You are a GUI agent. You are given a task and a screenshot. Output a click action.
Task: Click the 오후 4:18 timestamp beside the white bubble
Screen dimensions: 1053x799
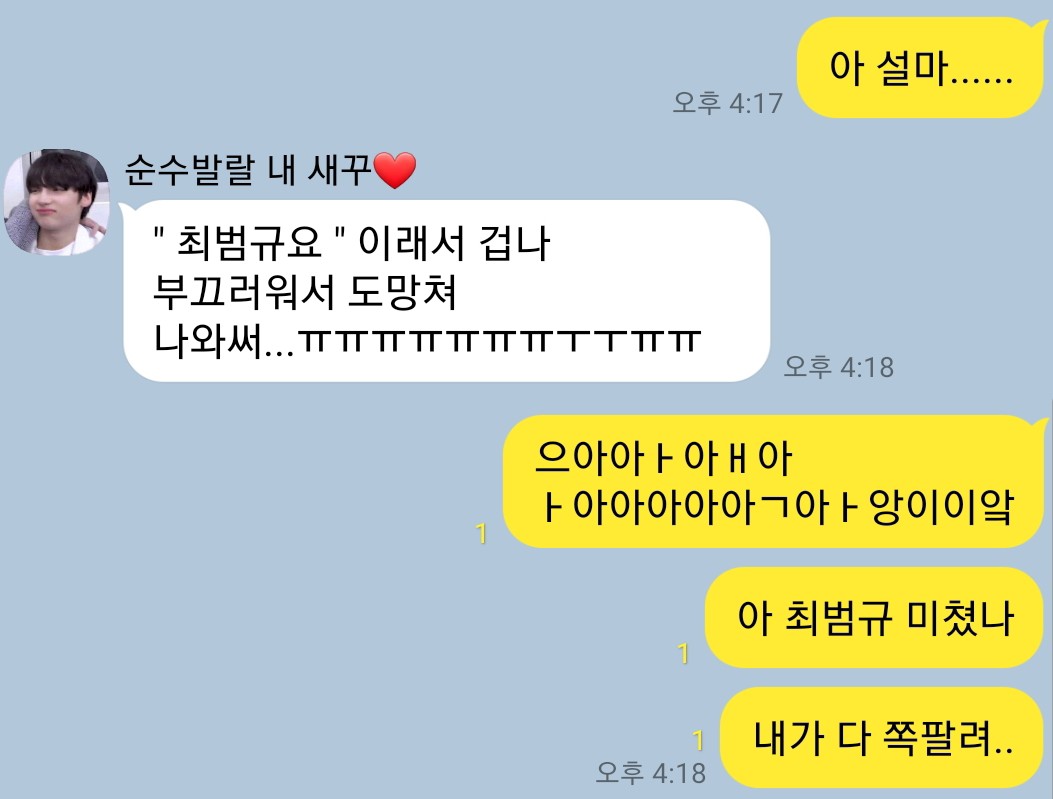click(x=839, y=367)
